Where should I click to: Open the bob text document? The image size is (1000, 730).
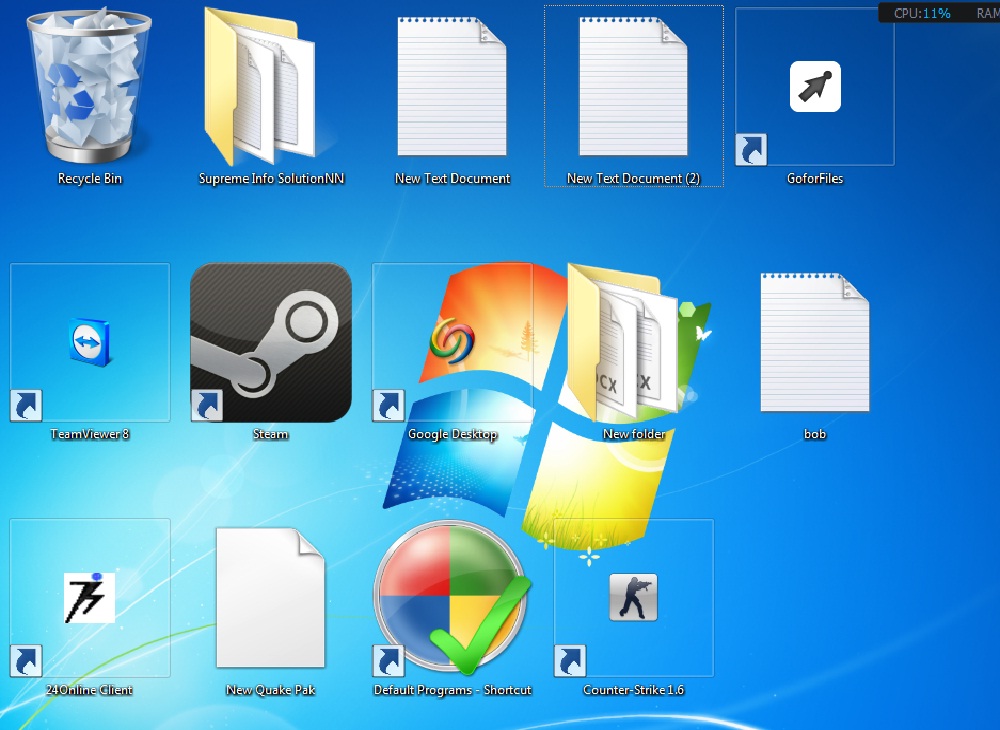[814, 340]
